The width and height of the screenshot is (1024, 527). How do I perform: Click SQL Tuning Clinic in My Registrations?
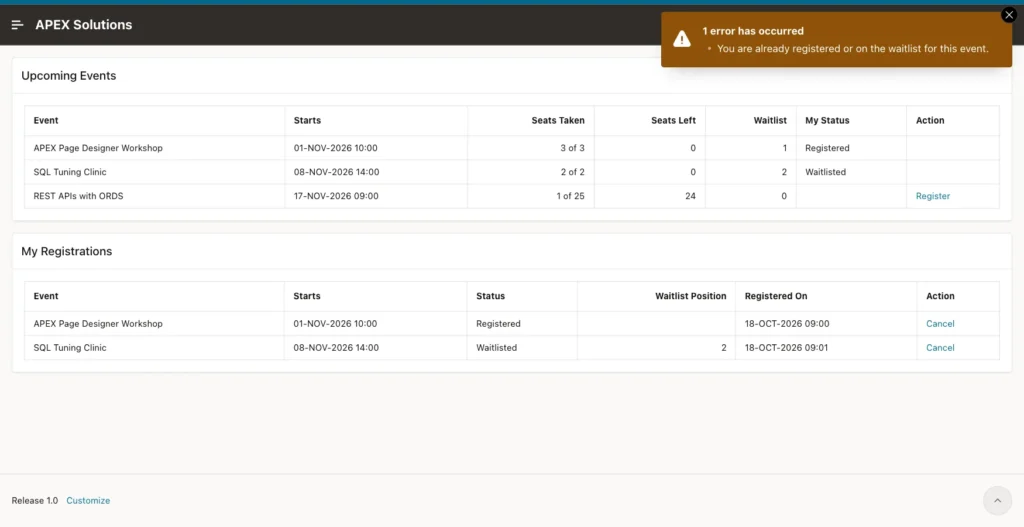[x=70, y=348]
